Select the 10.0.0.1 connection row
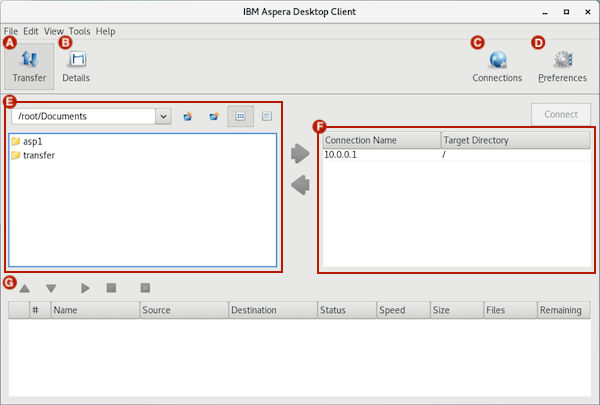 [457, 155]
